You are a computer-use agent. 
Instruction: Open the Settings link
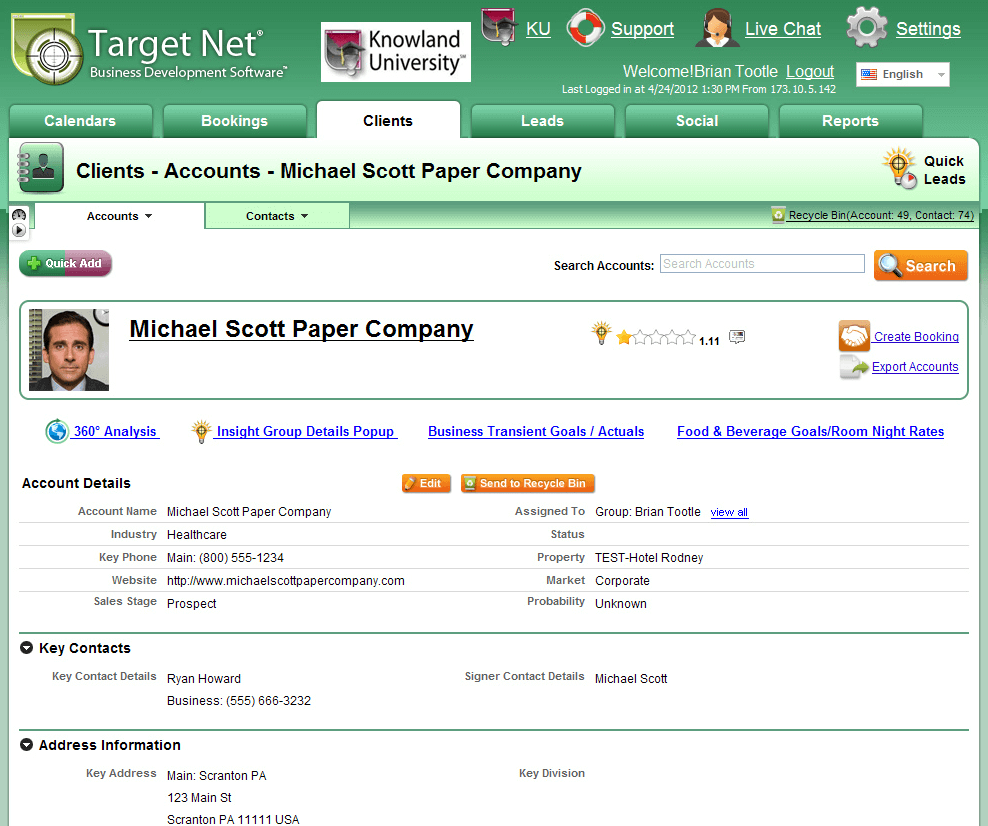[928, 29]
